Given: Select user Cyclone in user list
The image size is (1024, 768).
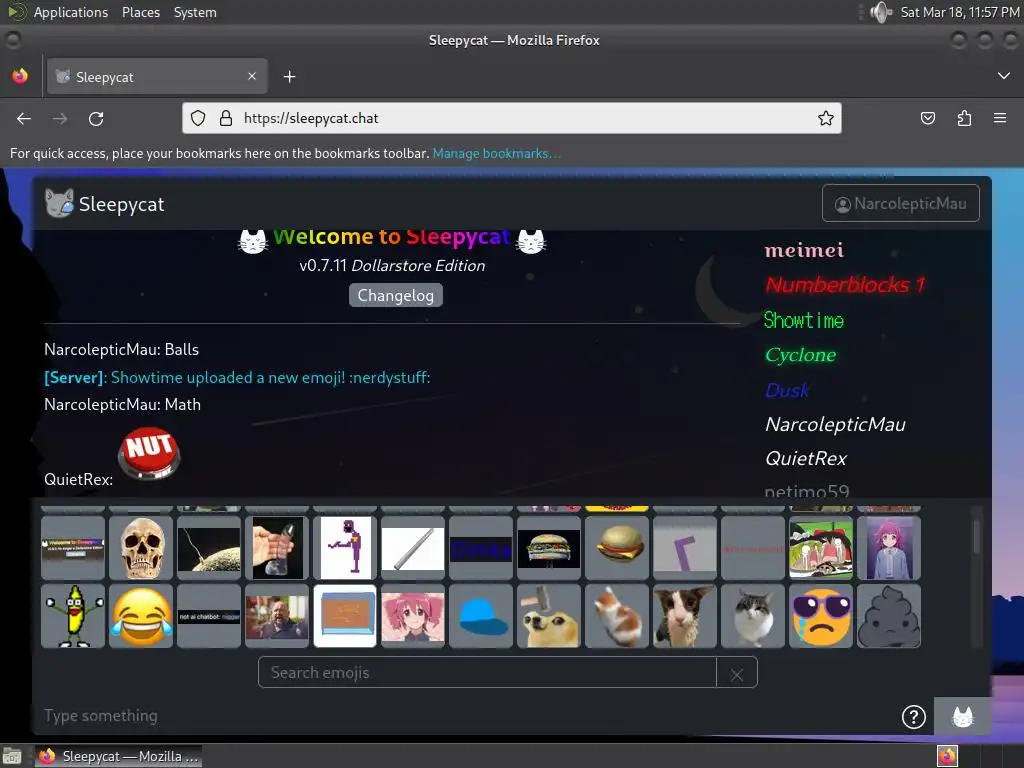Looking at the screenshot, I should (800, 355).
